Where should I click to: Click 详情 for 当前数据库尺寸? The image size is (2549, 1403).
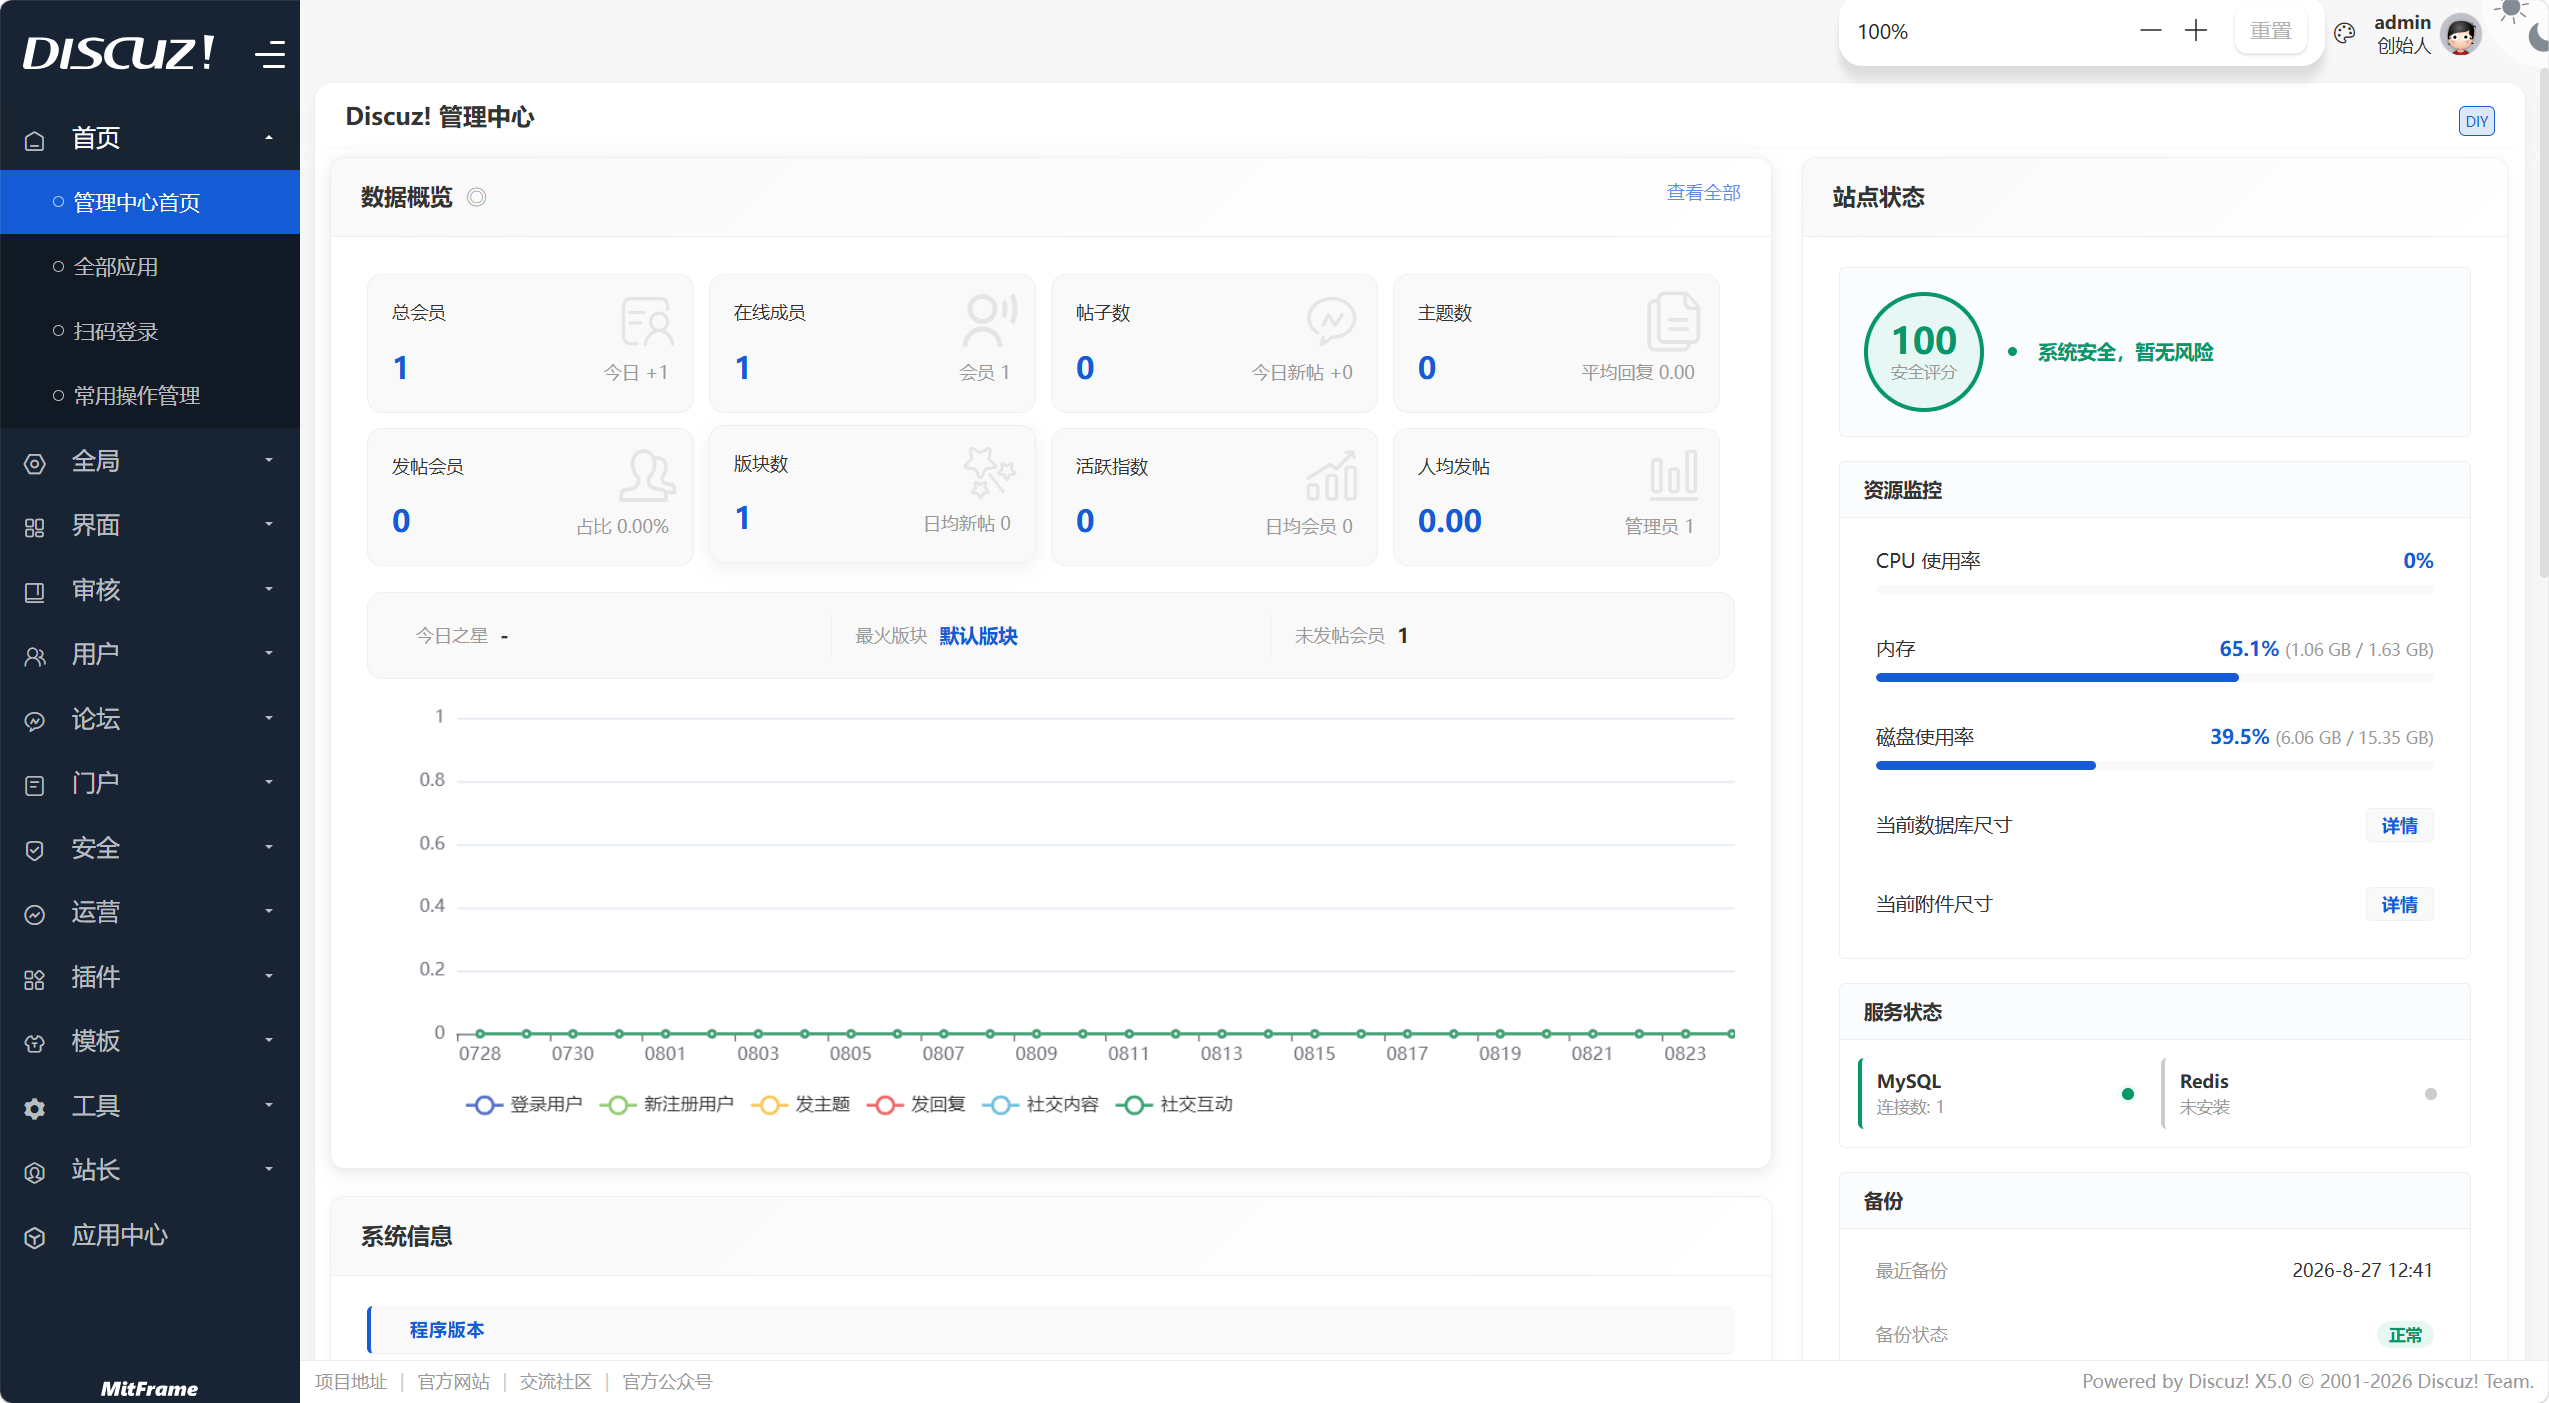(x=2399, y=826)
